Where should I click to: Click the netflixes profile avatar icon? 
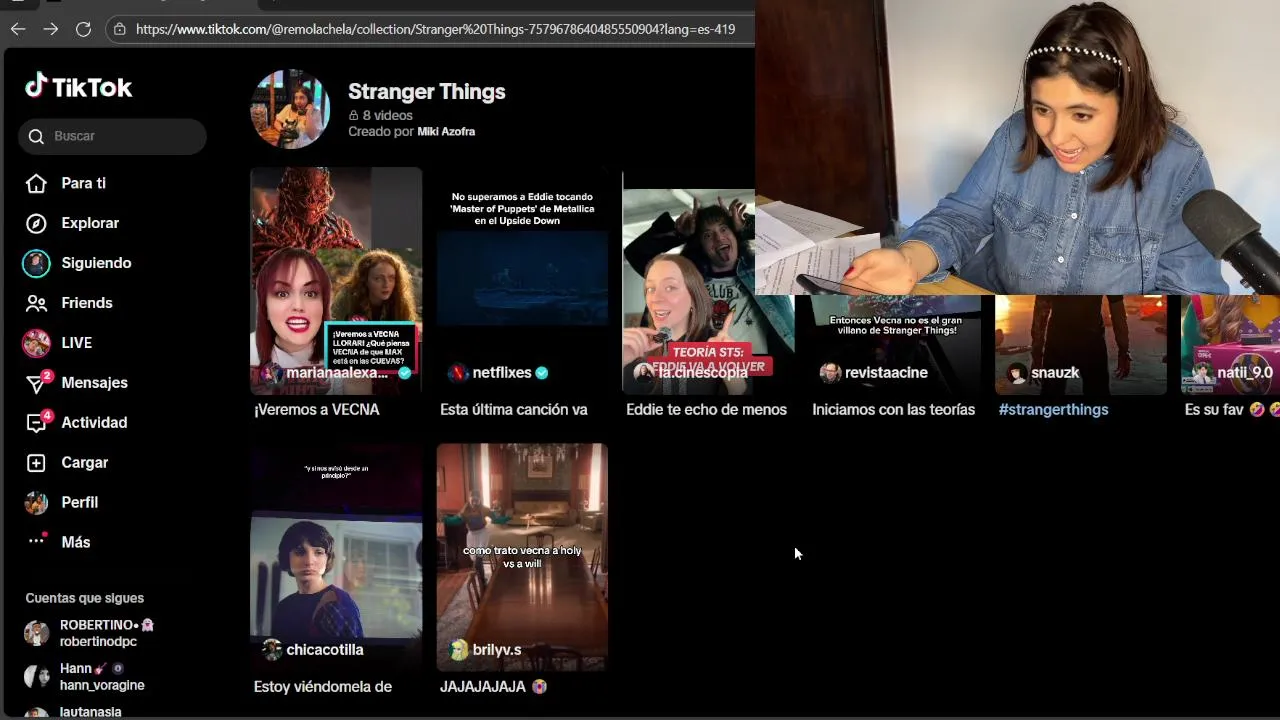coord(457,373)
